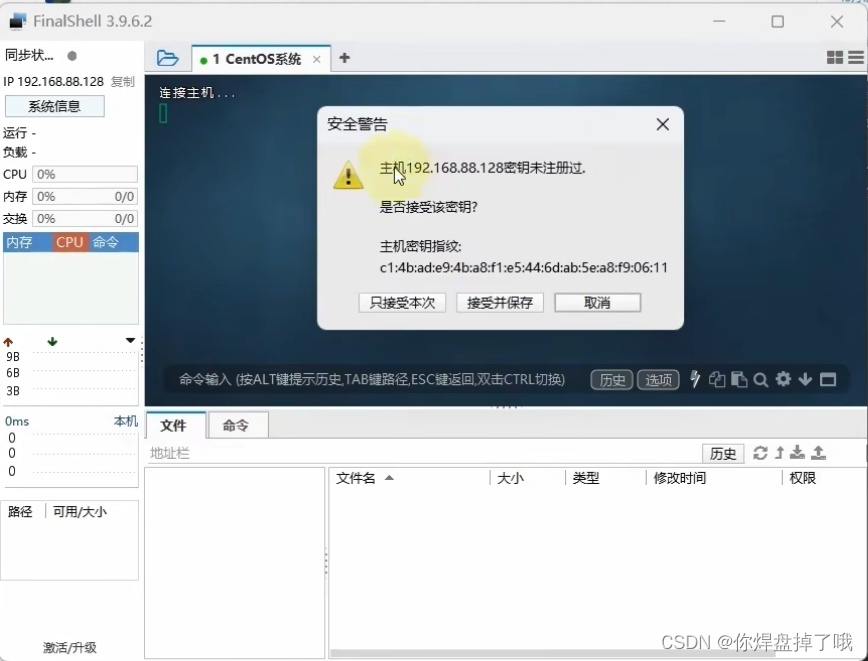Click the 内存 usage progress bar
This screenshot has height=661, width=868.
coord(85,197)
